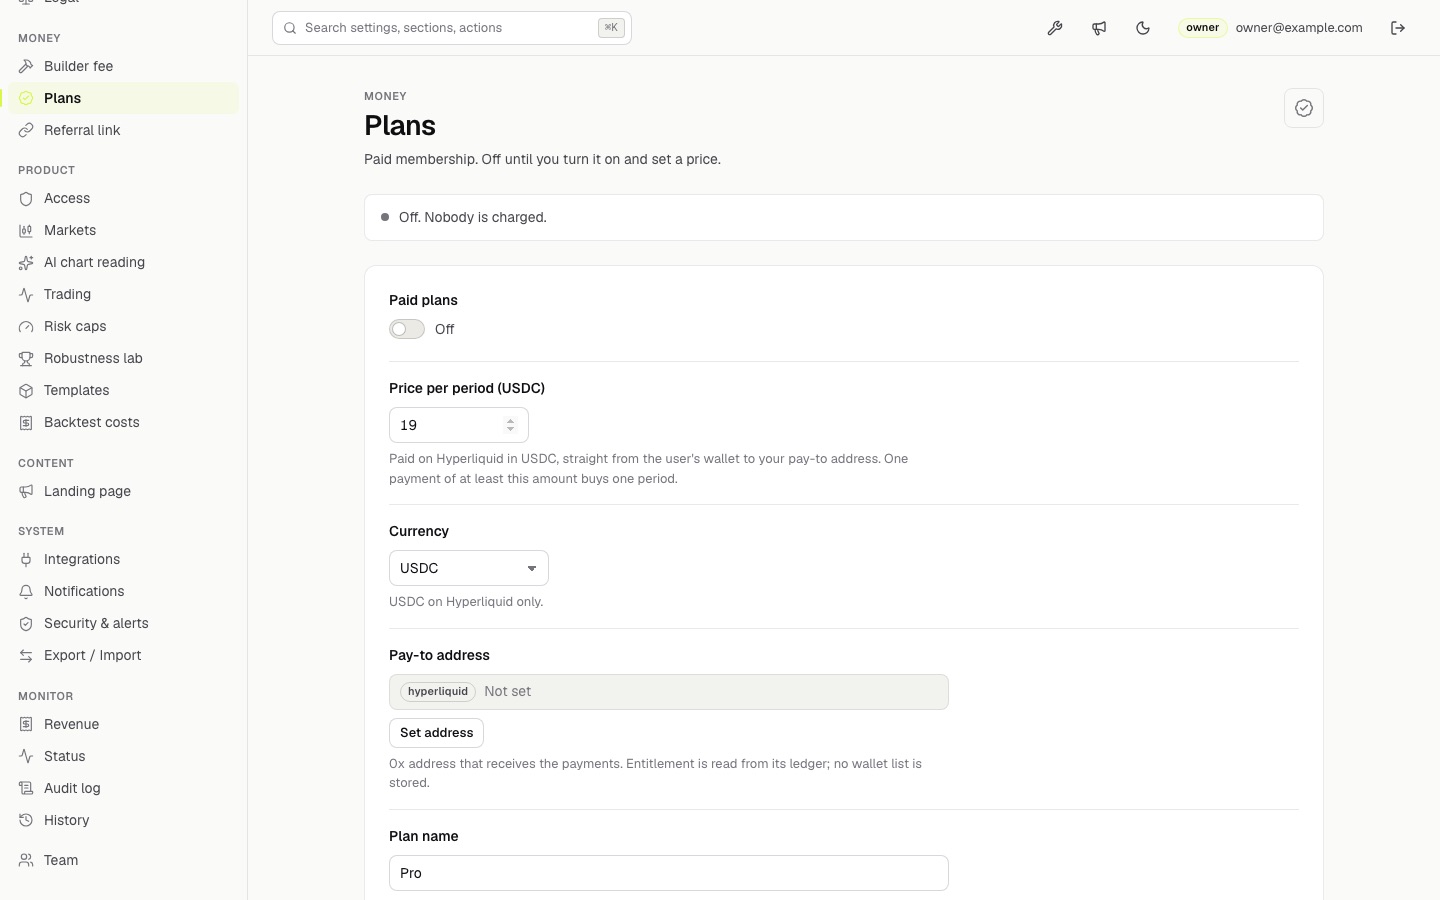Screen dimensions: 1440x900
Task: Click the logout icon
Action: click(x=1398, y=28)
